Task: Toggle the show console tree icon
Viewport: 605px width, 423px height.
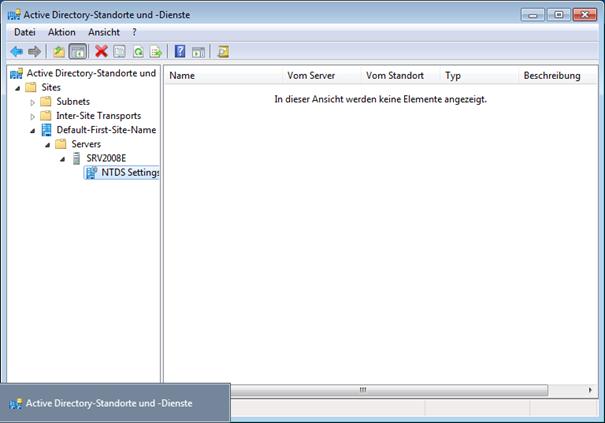Action: tap(78, 51)
